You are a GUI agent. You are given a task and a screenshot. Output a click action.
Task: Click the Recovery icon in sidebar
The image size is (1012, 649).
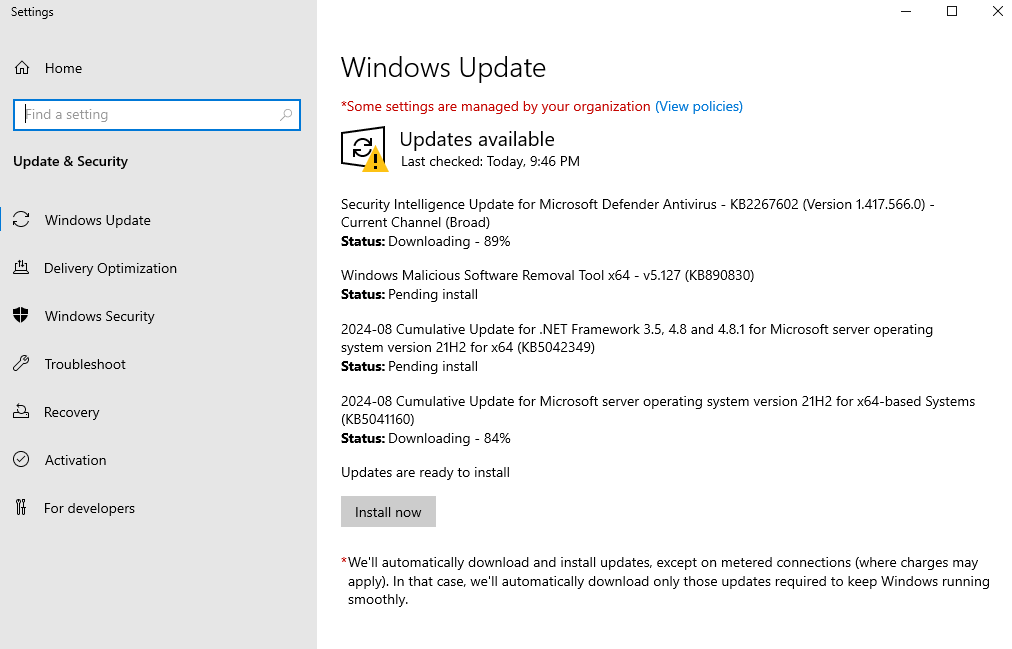(21, 412)
